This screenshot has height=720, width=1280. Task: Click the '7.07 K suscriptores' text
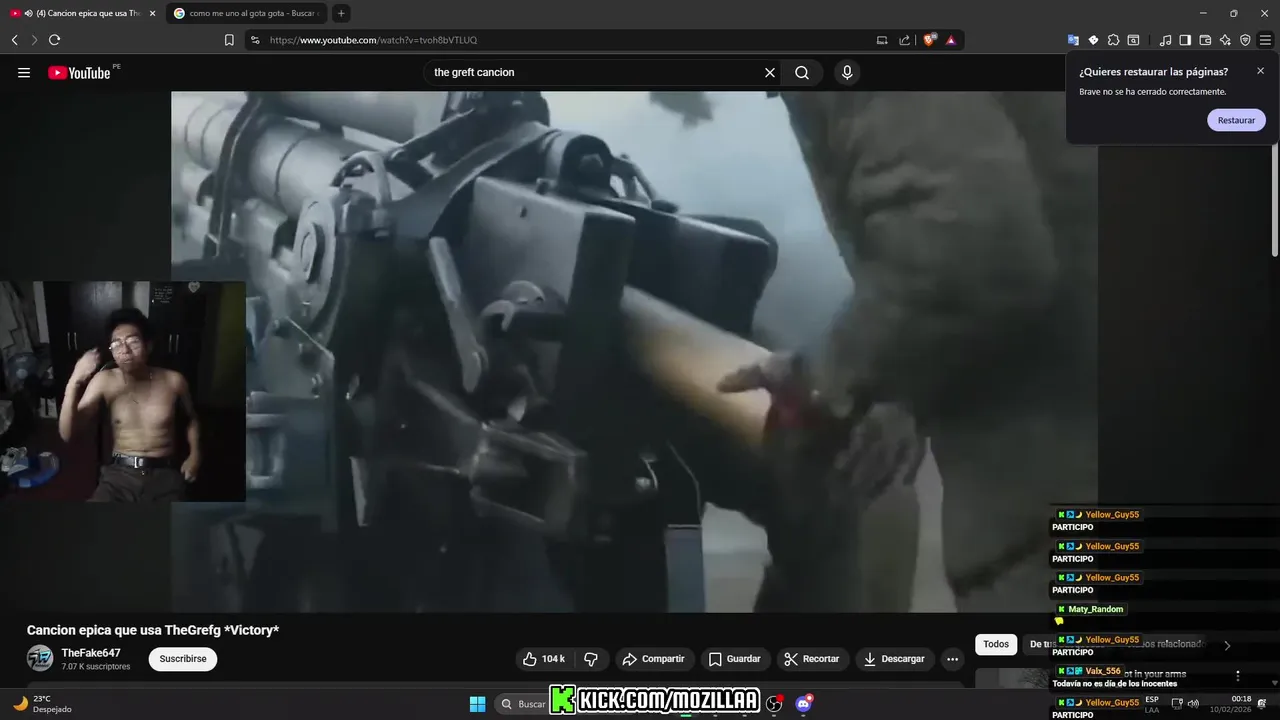(96, 667)
